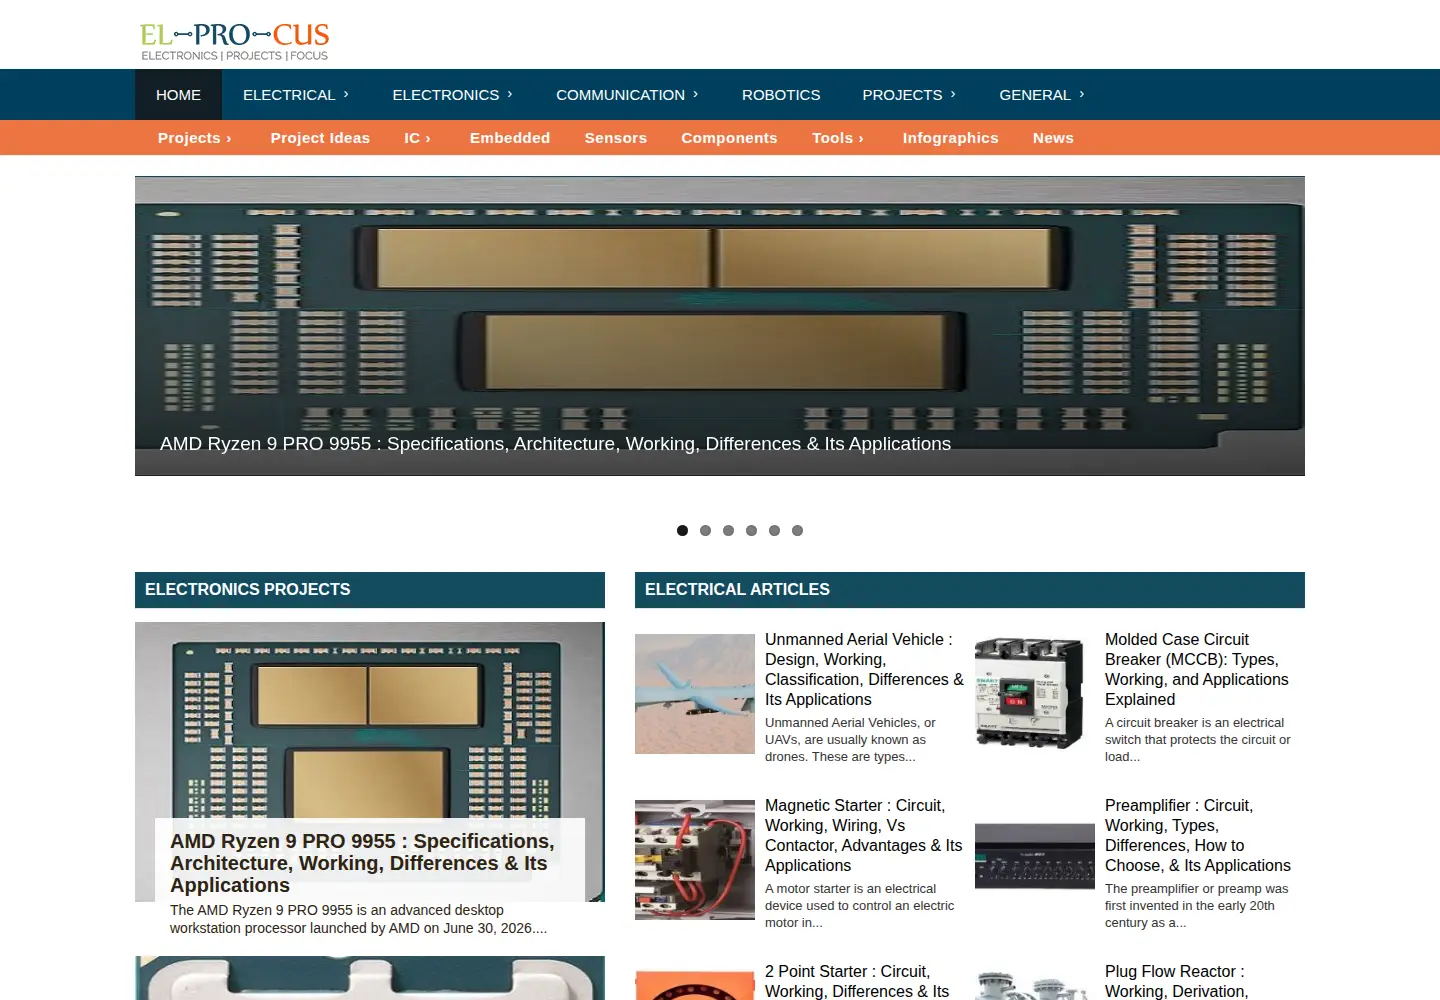Open the Magnetic Starter article link
This screenshot has height=1000, width=1440.
(x=864, y=836)
